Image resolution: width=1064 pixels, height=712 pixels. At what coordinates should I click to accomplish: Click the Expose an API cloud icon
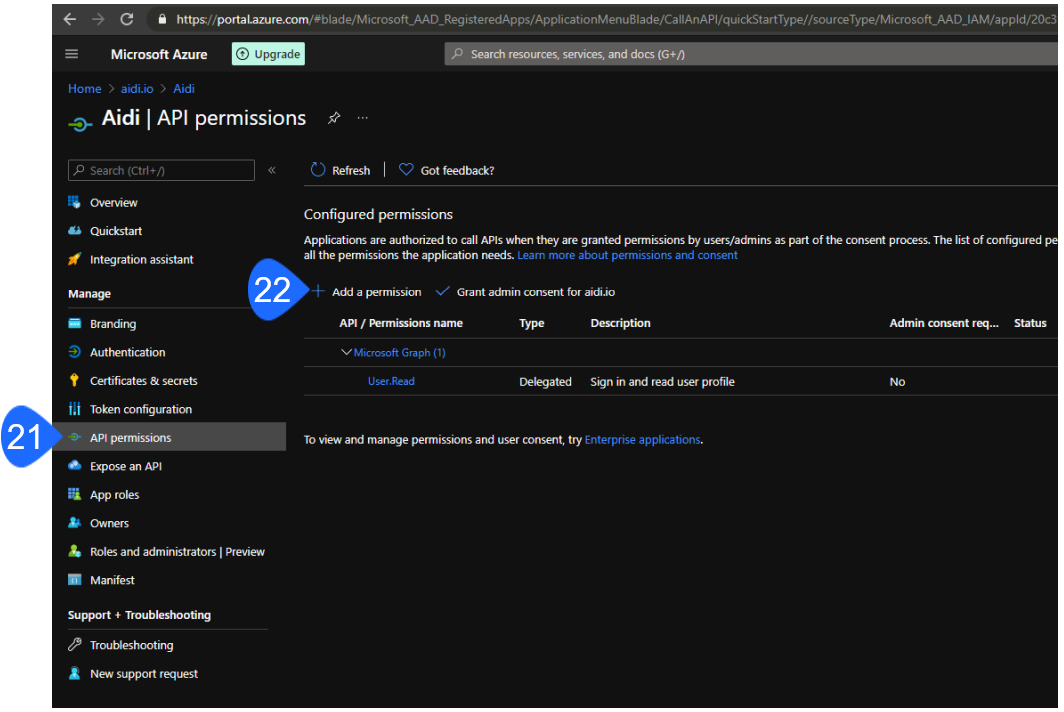tap(75, 466)
